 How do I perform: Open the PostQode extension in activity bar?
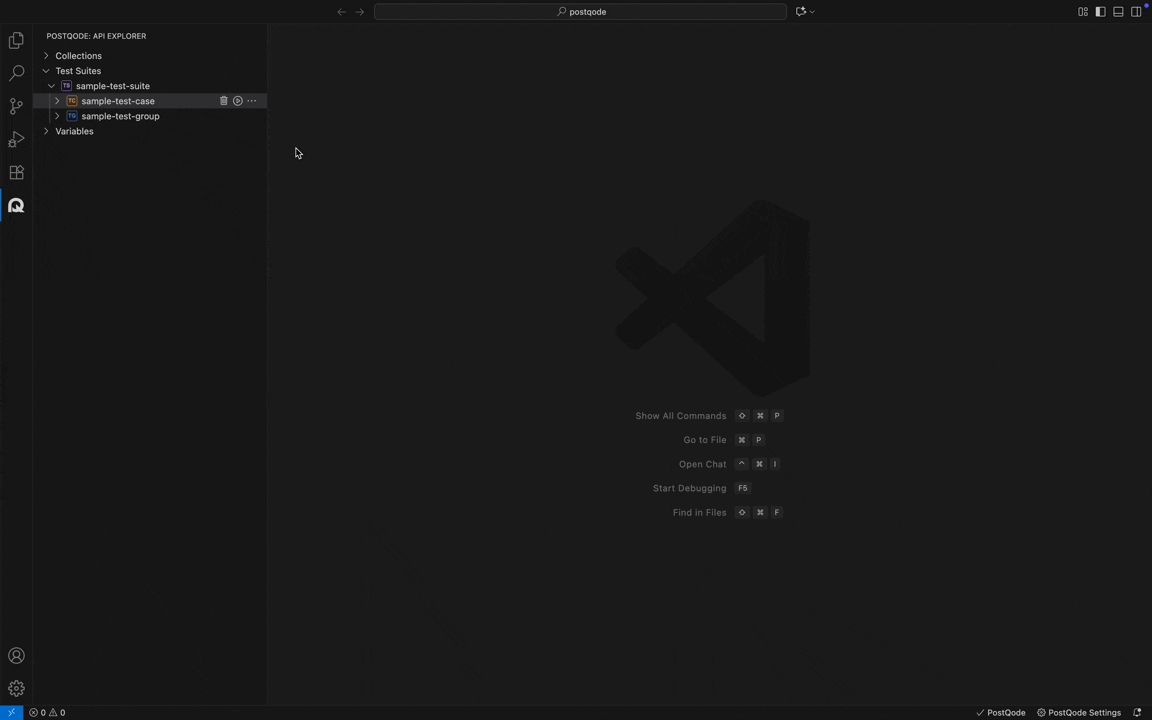click(x=16, y=206)
